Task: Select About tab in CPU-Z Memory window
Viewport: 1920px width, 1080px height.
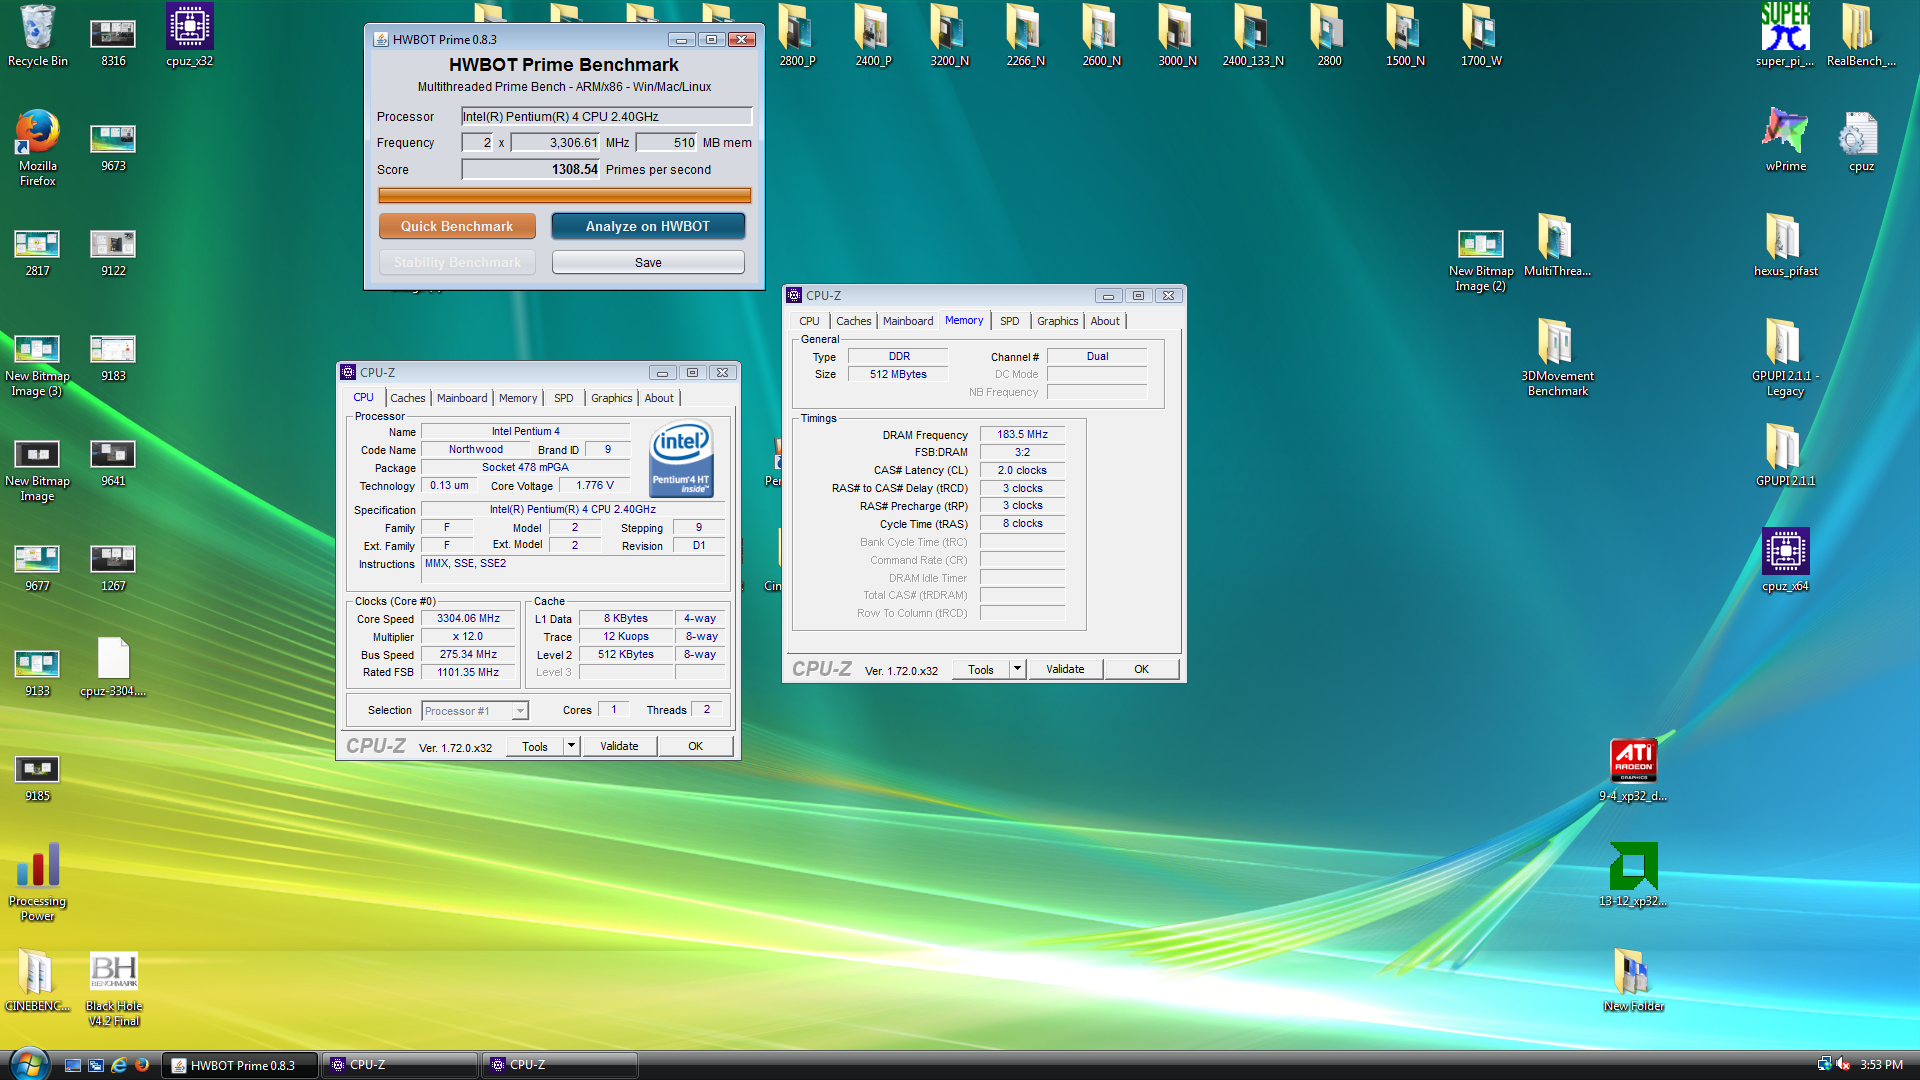Action: pos(1105,321)
